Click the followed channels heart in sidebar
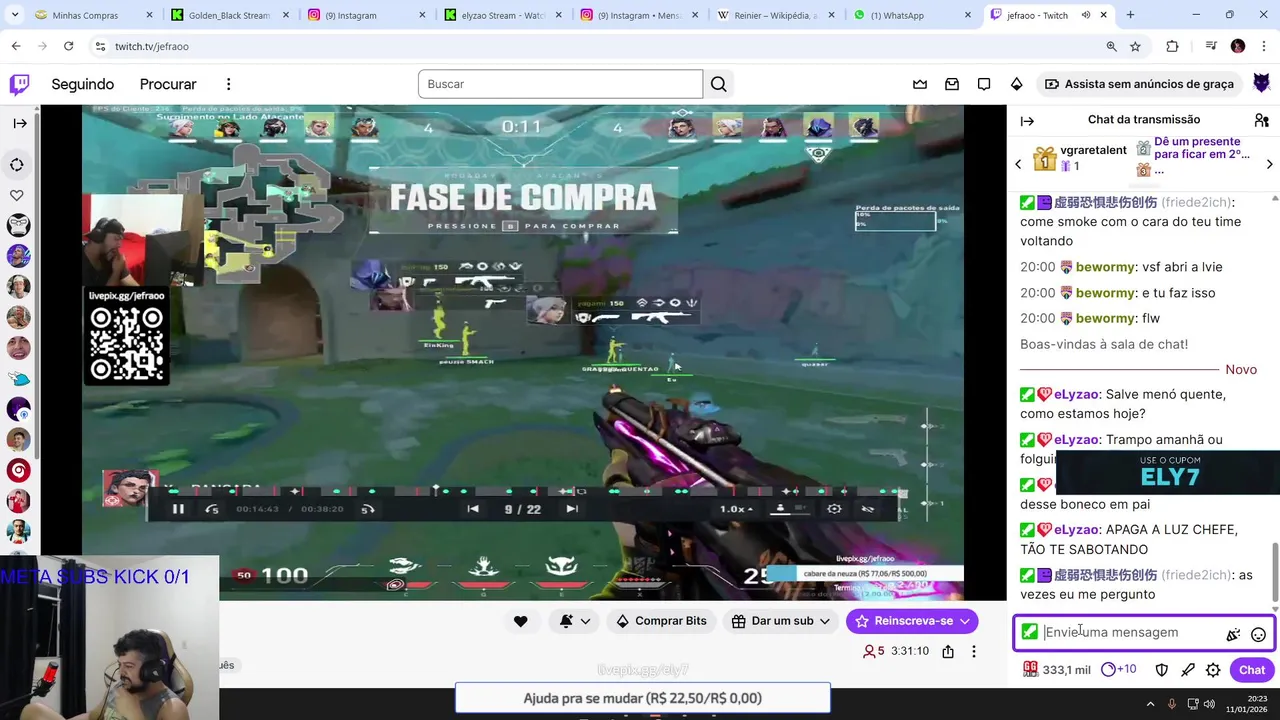The height and width of the screenshot is (720, 1280). coord(17,195)
